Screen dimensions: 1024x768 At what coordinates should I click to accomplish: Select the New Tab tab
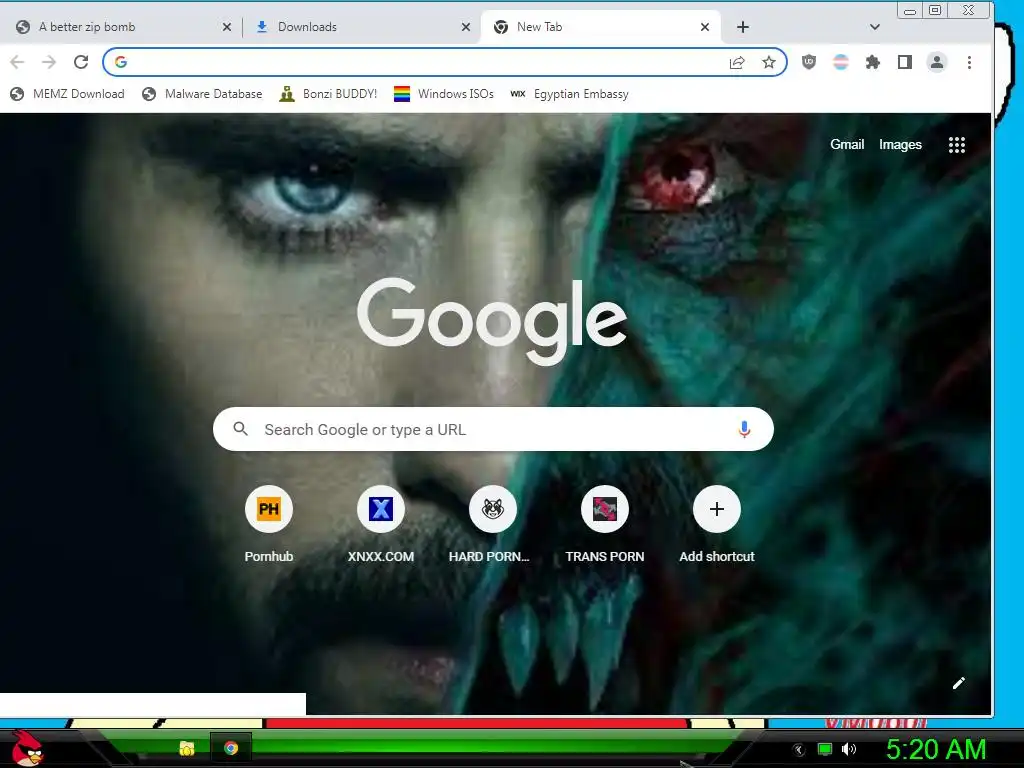(x=601, y=27)
